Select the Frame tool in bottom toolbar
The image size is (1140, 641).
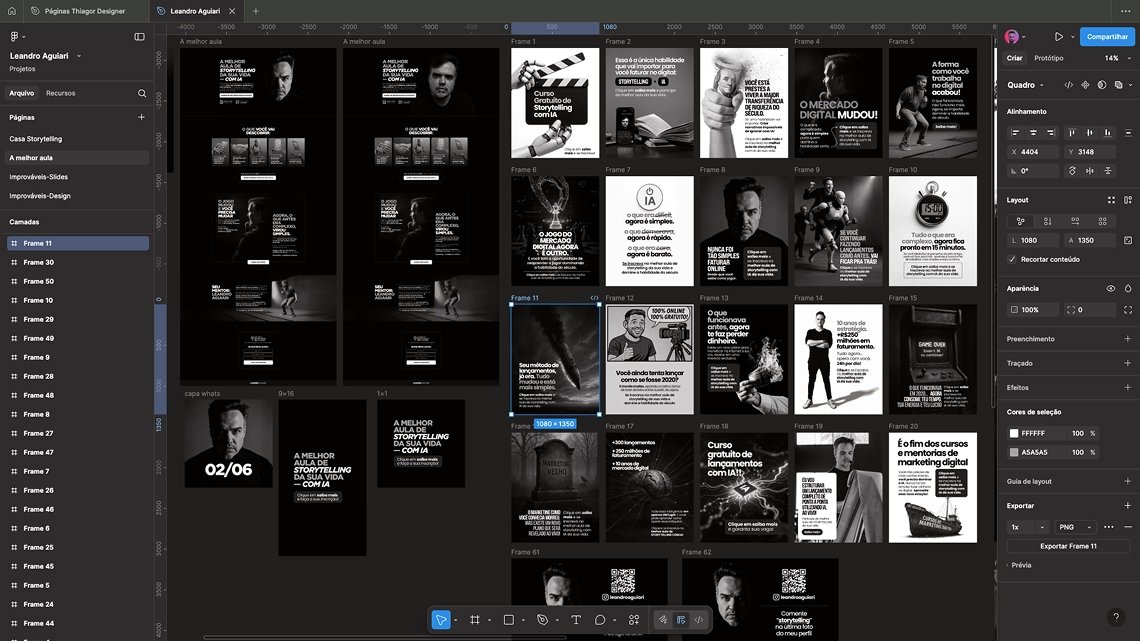point(475,620)
